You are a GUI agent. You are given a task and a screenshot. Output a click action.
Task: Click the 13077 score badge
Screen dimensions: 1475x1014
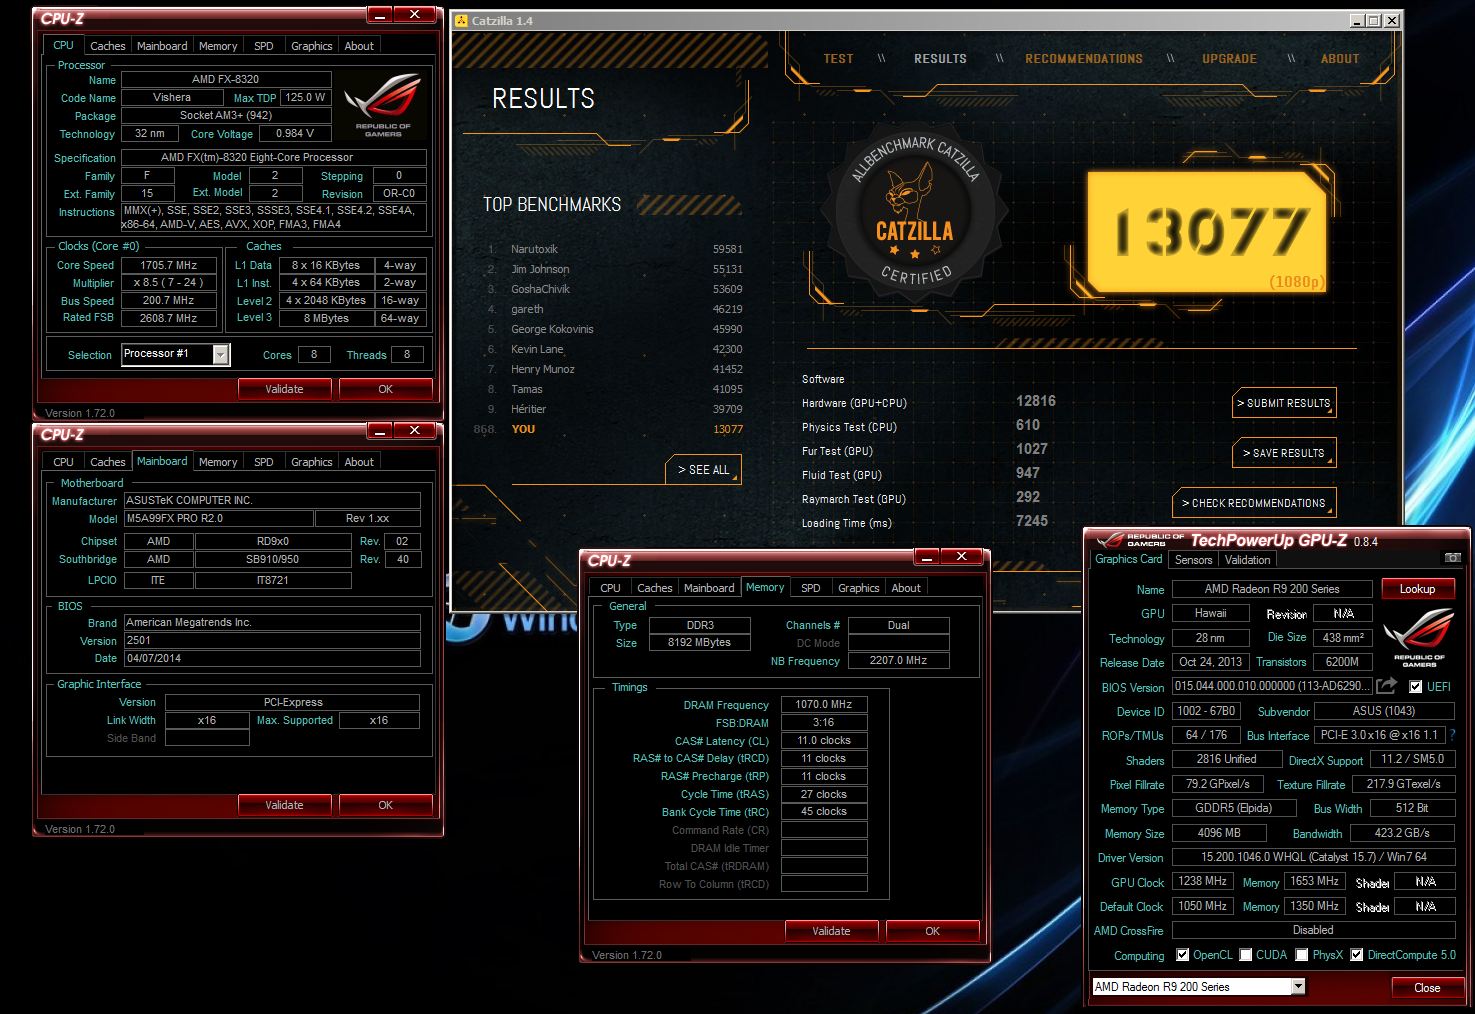click(1207, 231)
